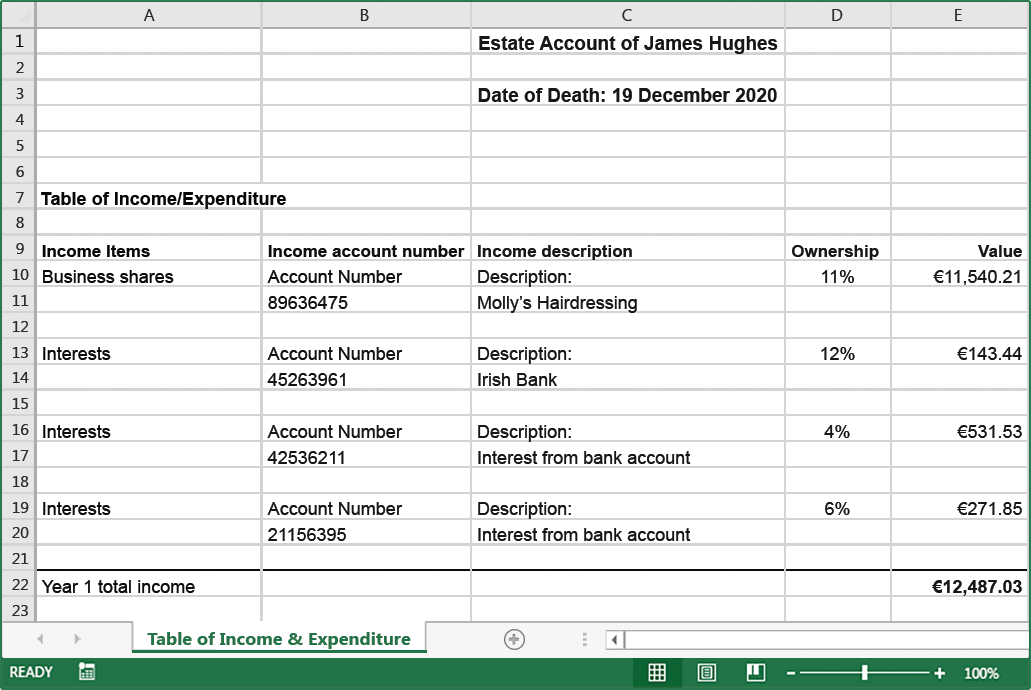Screen dimensions: 1031x690
Task: Add a new worksheet with the plus icon
Action: coord(513,638)
